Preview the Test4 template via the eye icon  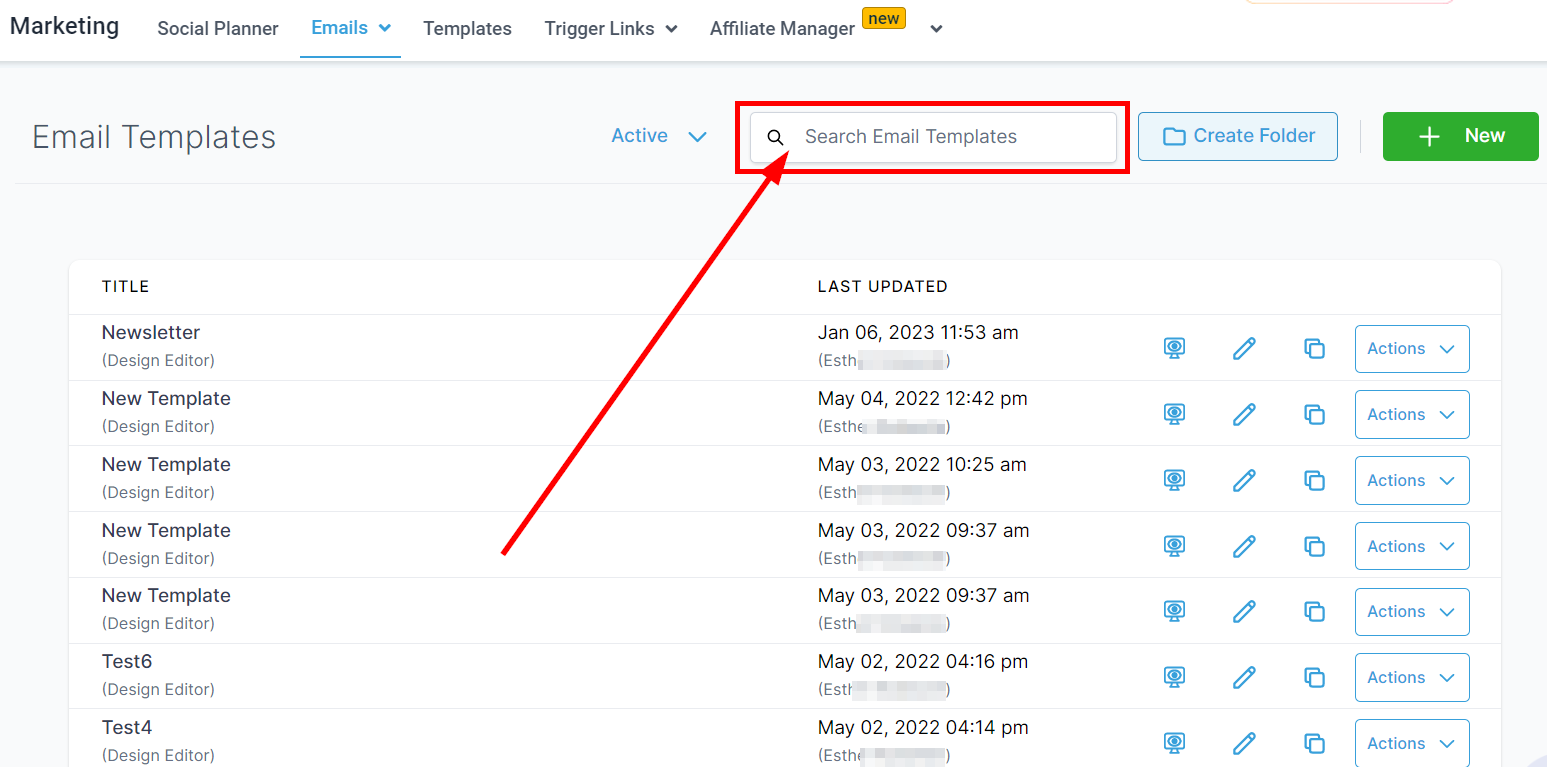(1175, 743)
